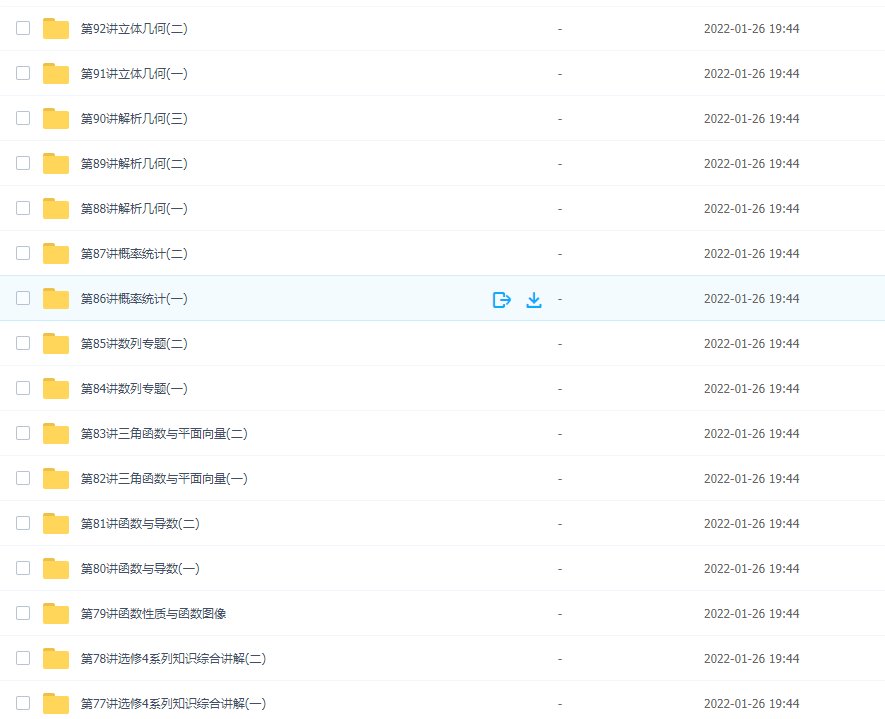
Task: Click share icon on 第86讲概率统计(一) row
Action: [x=501, y=300]
